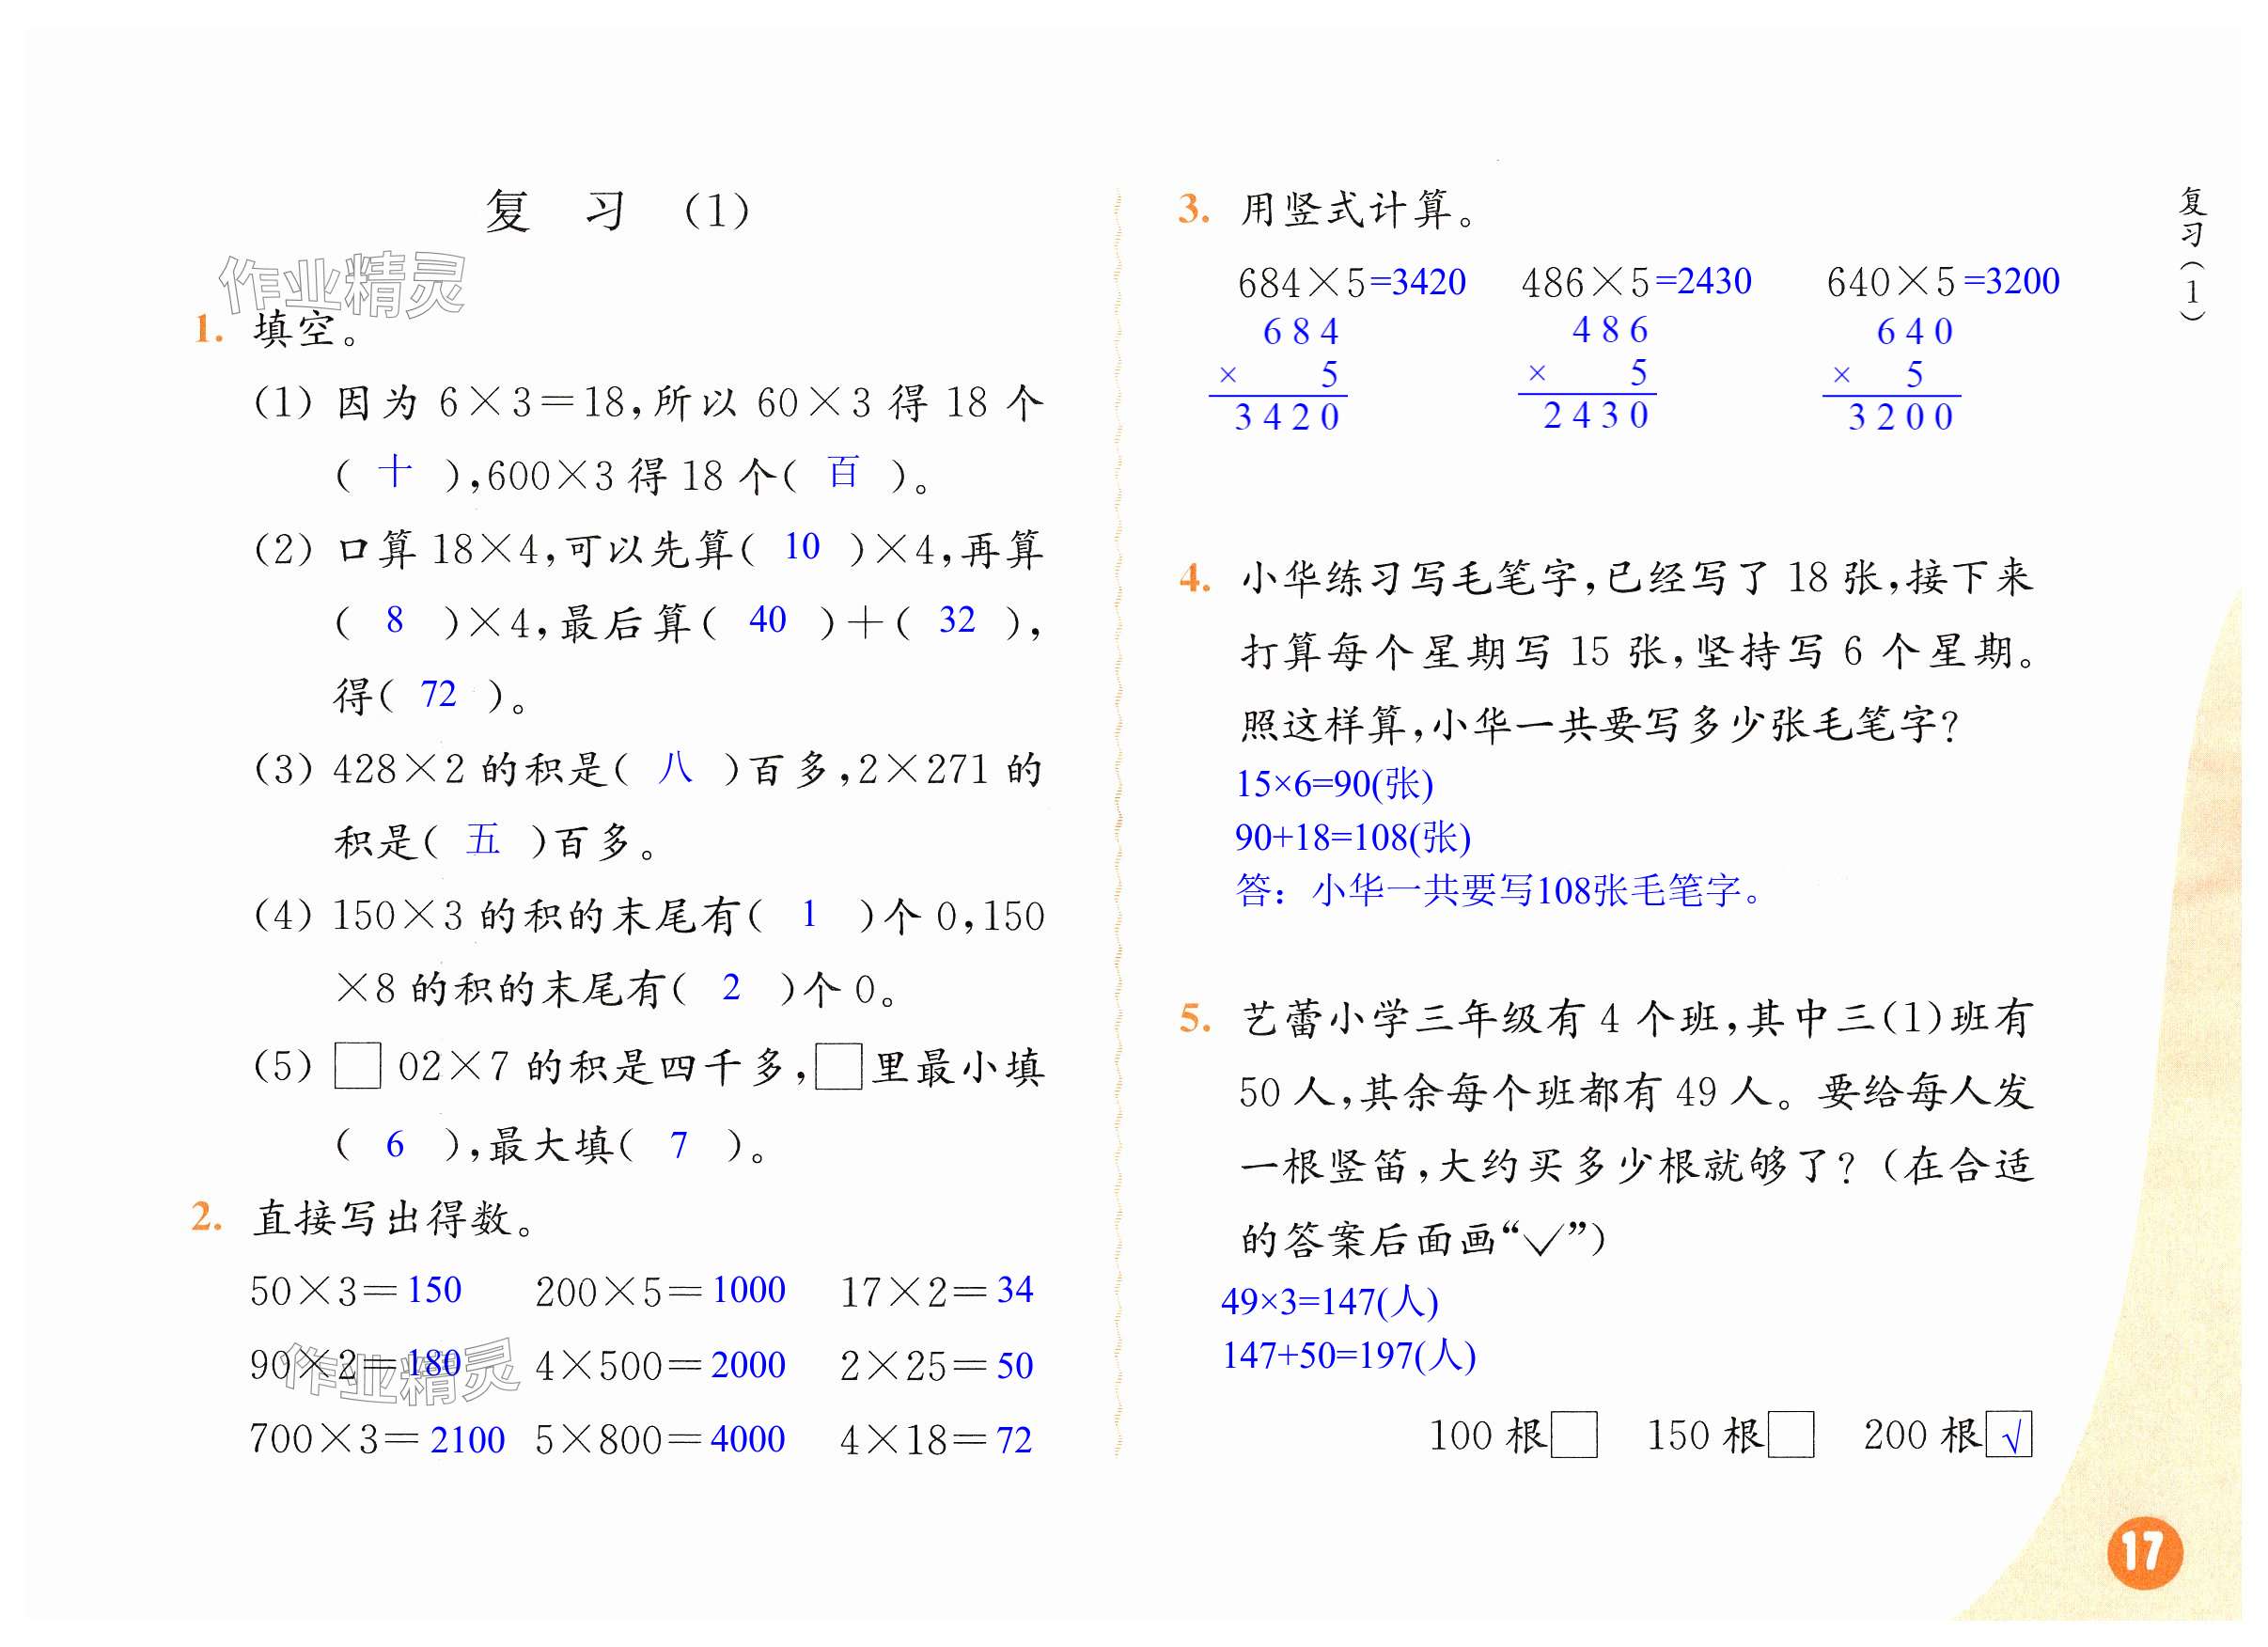Click the line 90+18=108(张)
This screenshot has height=1647, width=2268.
click(1353, 837)
